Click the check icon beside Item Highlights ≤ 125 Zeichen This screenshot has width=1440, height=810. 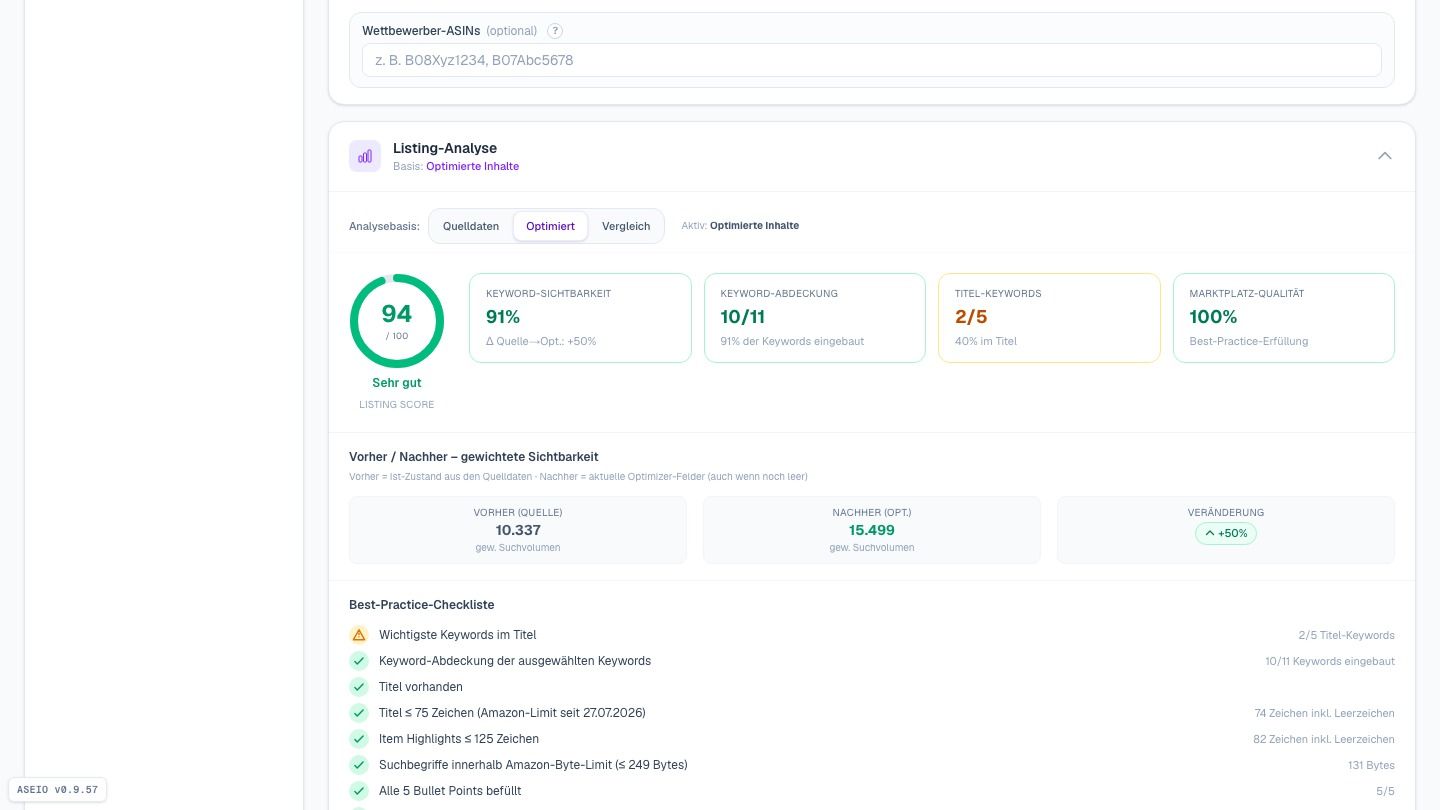(359, 739)
